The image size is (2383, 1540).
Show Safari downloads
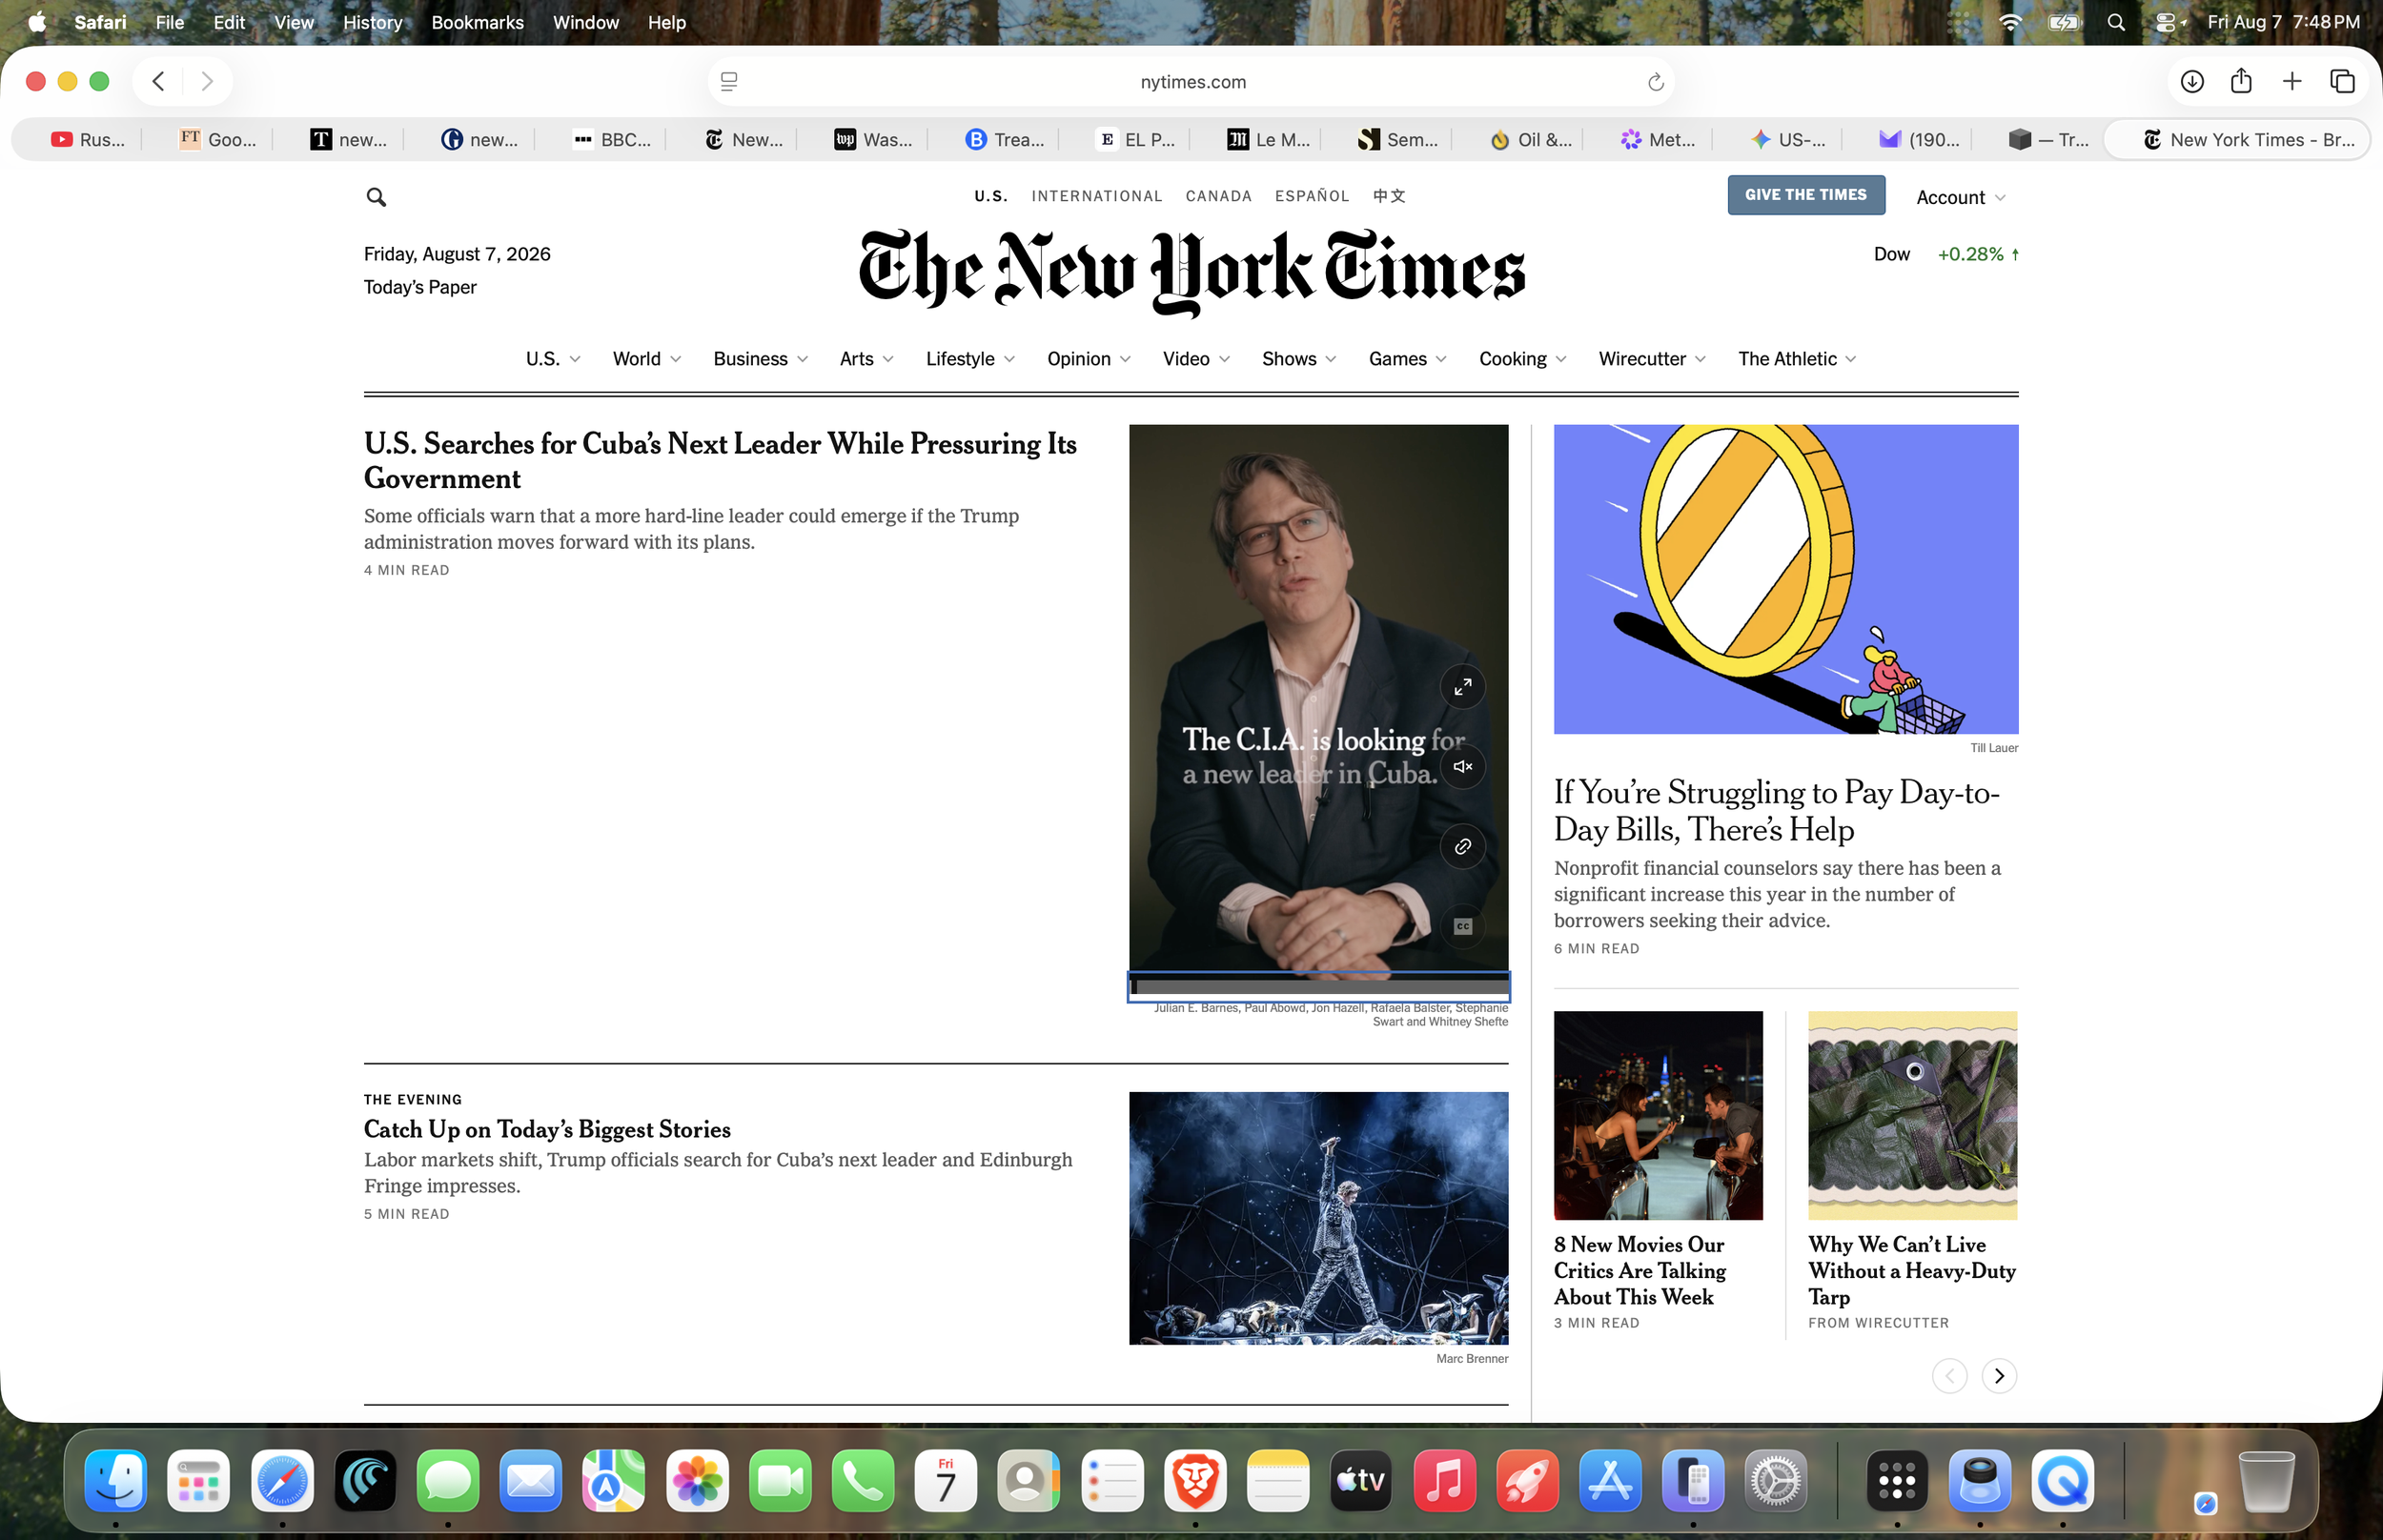pyautogui.click(x=2191, y=81)
